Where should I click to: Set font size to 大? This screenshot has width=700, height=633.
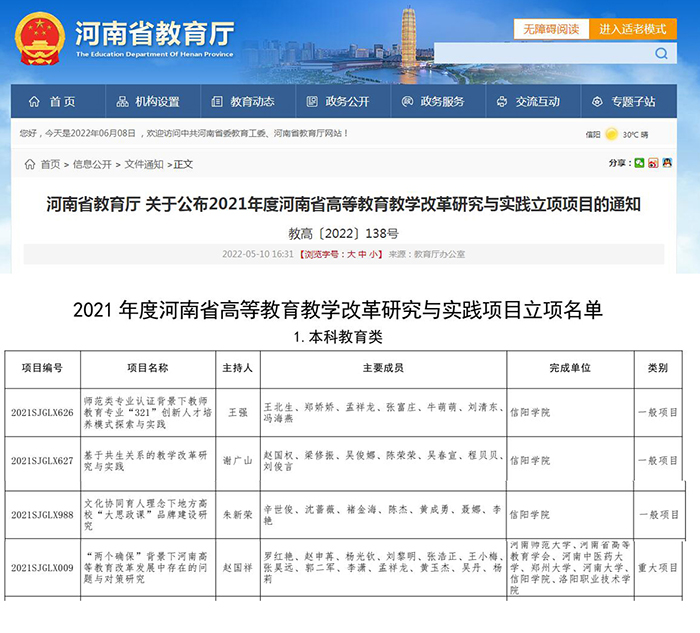coord(351,255)
